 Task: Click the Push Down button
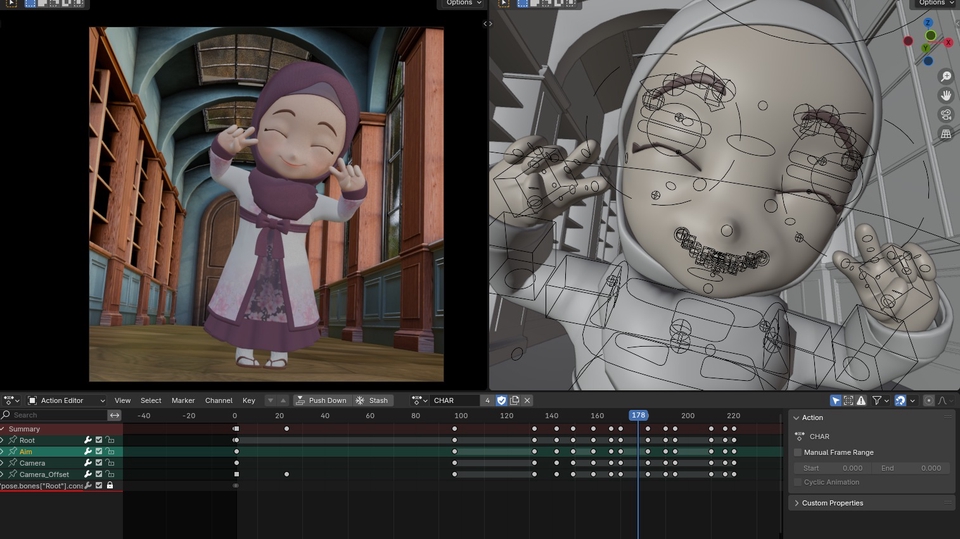322,400
